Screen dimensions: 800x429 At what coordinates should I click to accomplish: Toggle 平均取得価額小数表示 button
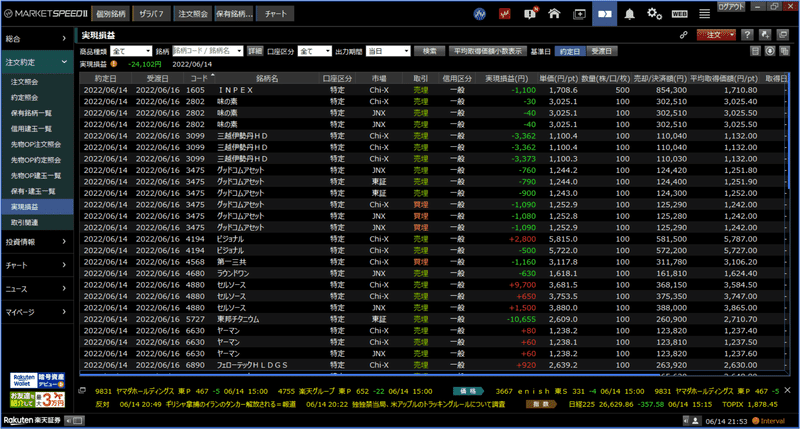pos(488,51)
